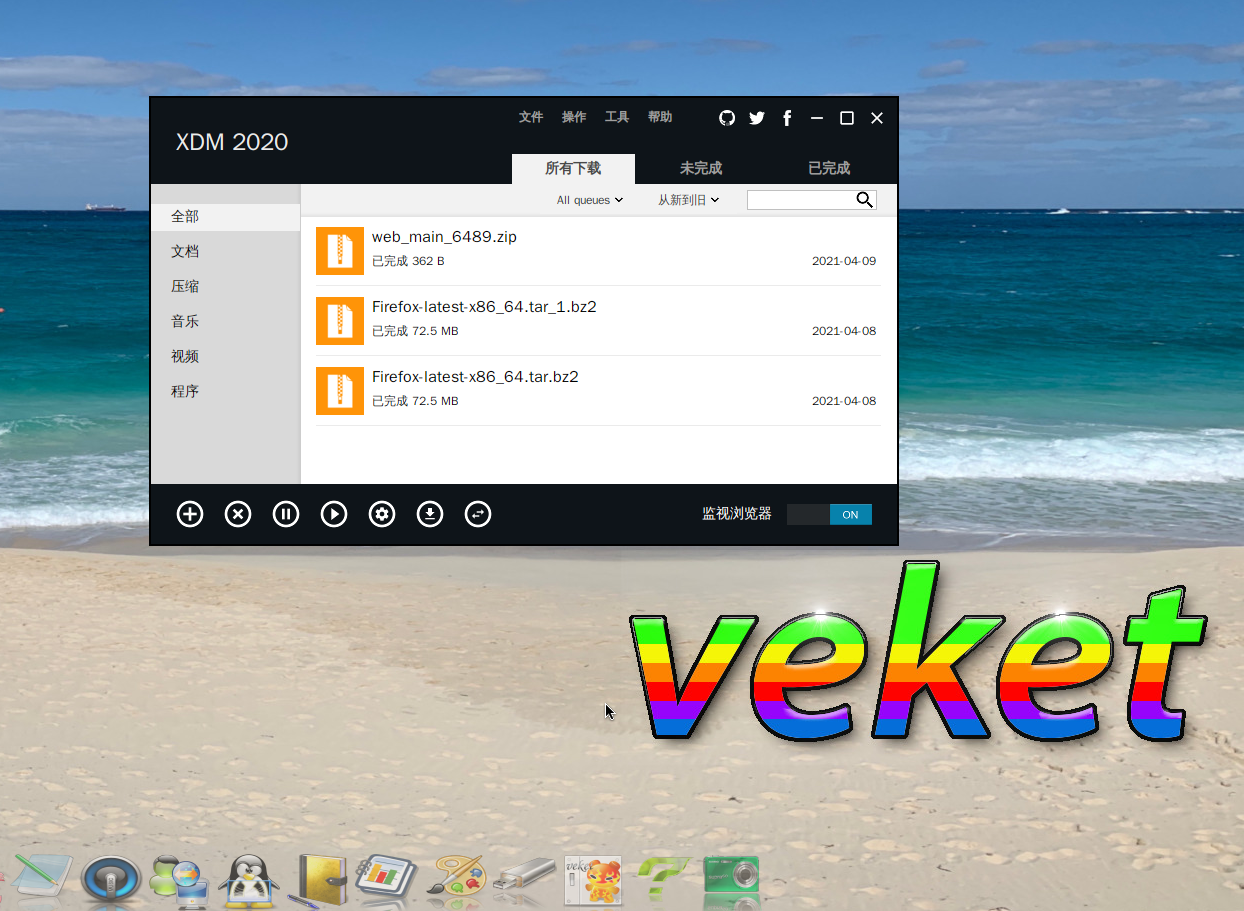Select file Firefox-latest-x86_64.tar_1.bz2

pos(598,321)
